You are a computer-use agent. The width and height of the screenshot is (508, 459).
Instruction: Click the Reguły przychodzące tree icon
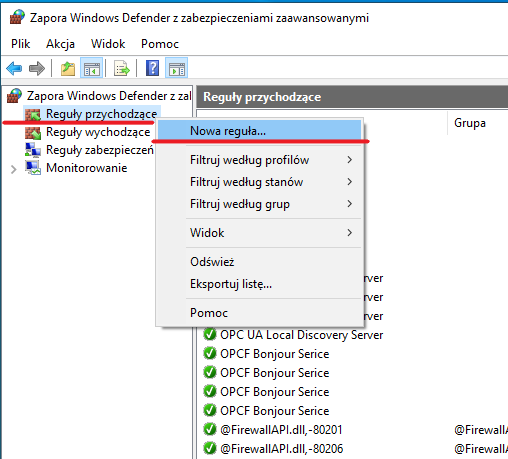33,114
